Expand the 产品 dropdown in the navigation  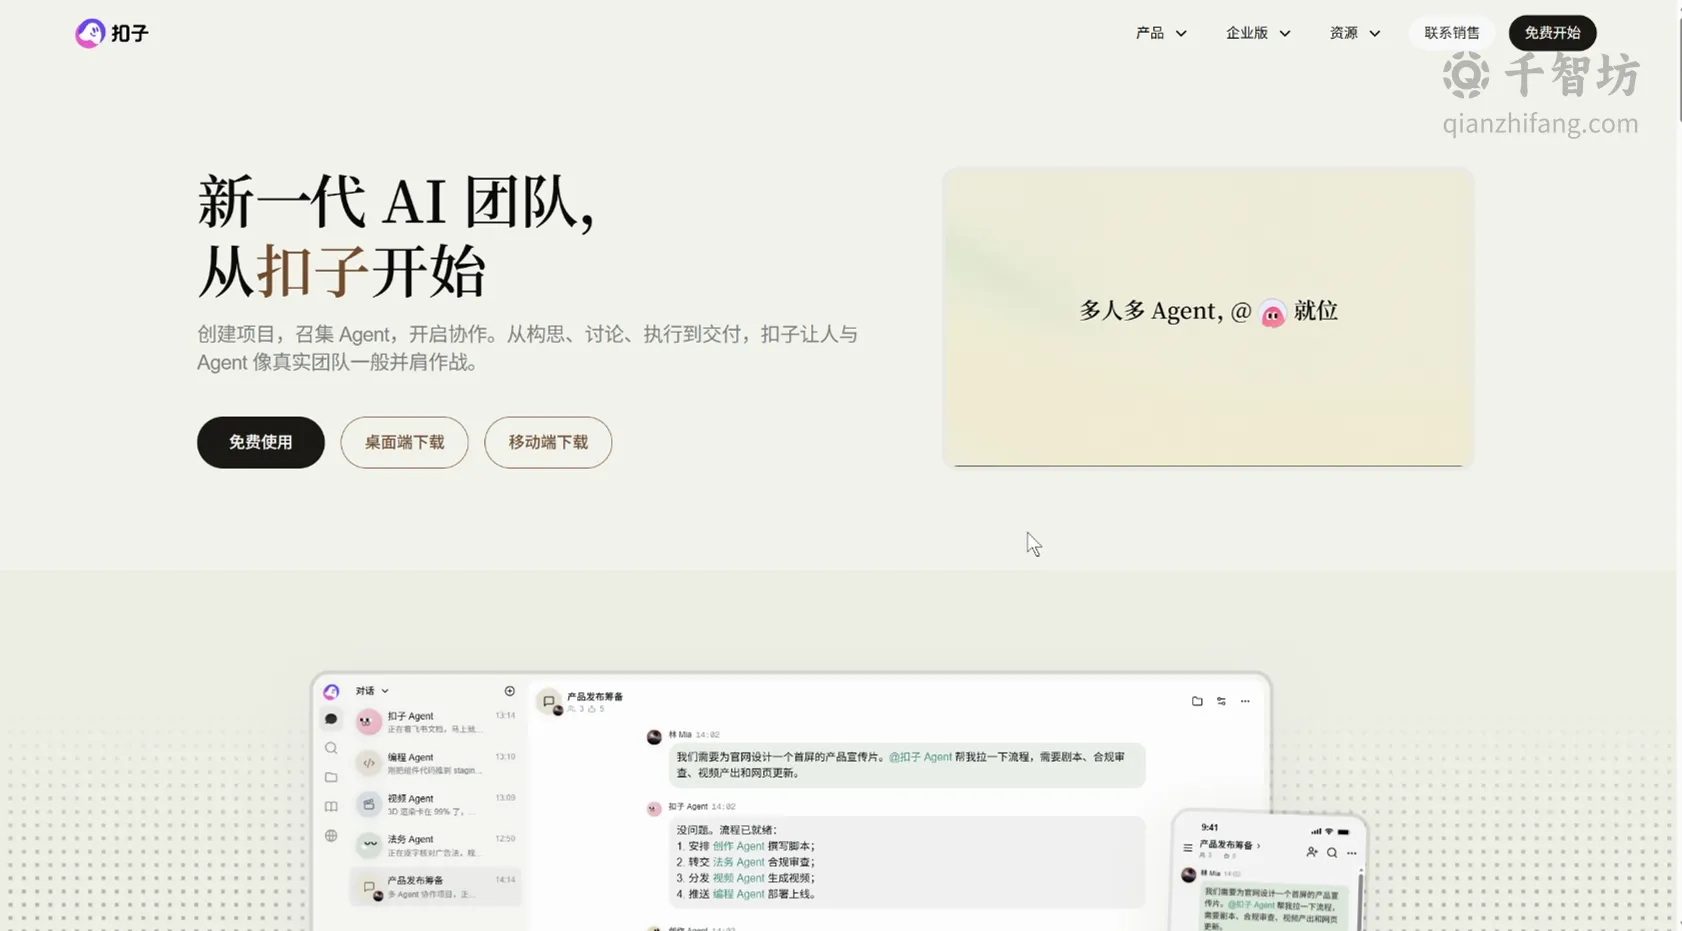click(1161, 33)
